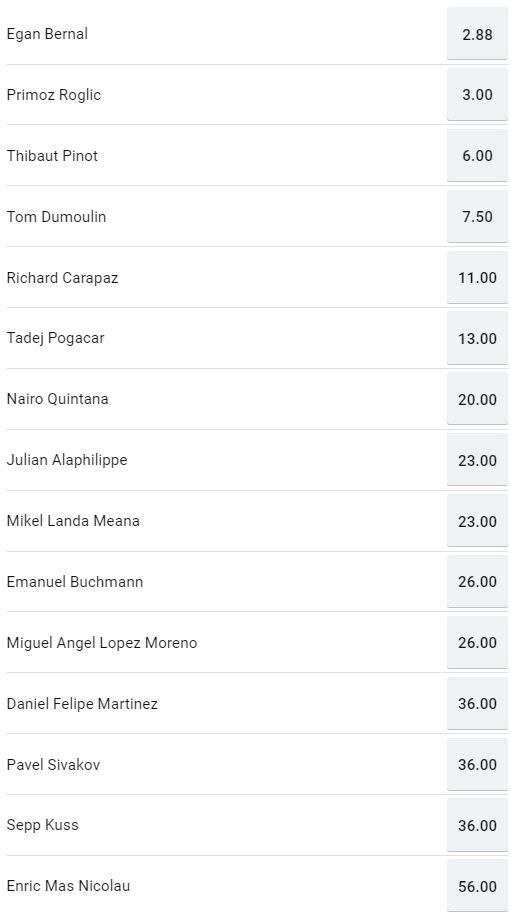Choose Sepp Kuss odds 36.00
Image resolution: width=511 pixels, height=914 pixels.
[x=477, y=825]
